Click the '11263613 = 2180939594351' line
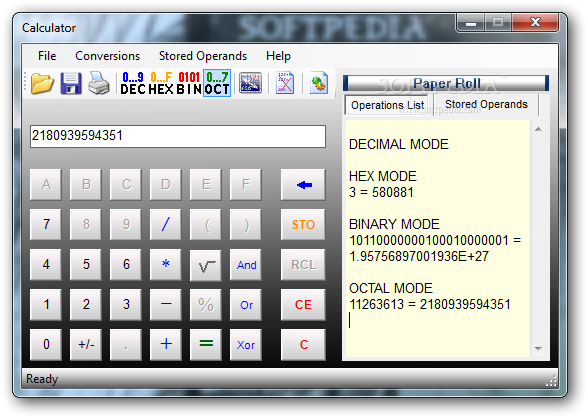588x418 pixels. click(x=430, y=304)
